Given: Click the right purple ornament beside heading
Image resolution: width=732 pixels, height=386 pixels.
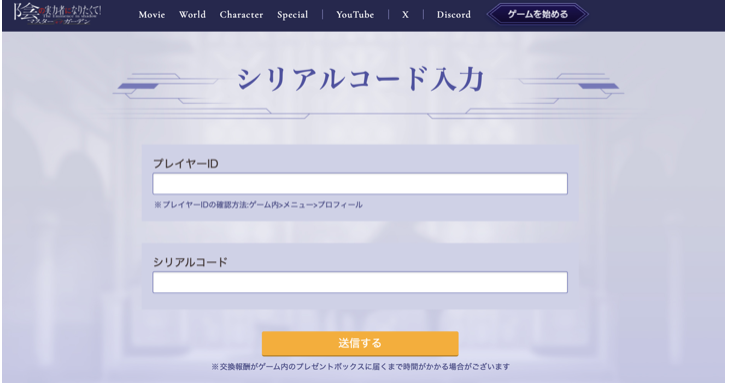Looking at the screenshot, I should pyautogui.click(x=599, y=86).
